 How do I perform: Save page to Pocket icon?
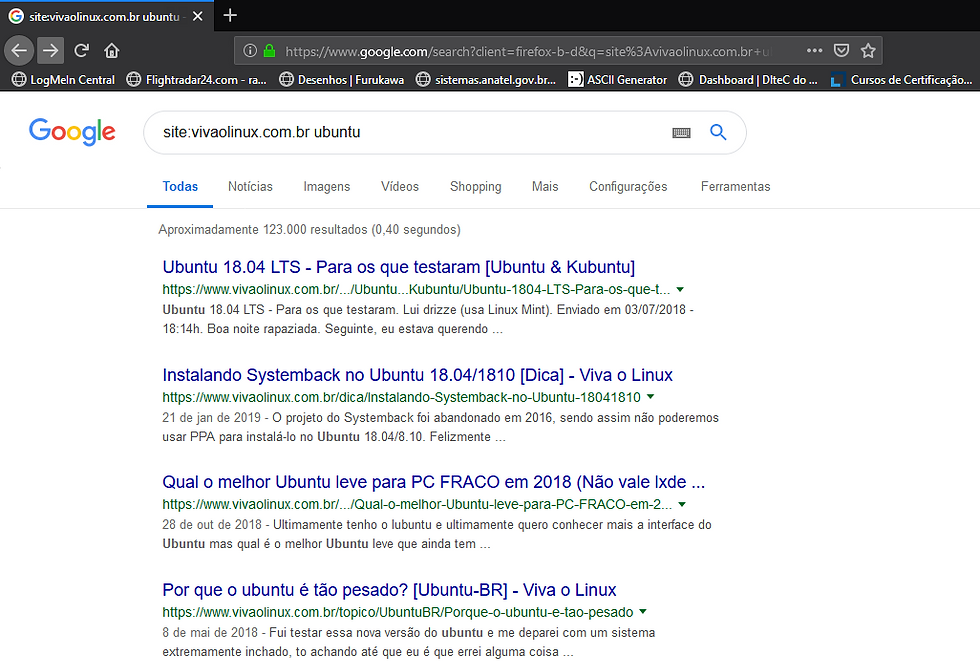pos(841,51)
